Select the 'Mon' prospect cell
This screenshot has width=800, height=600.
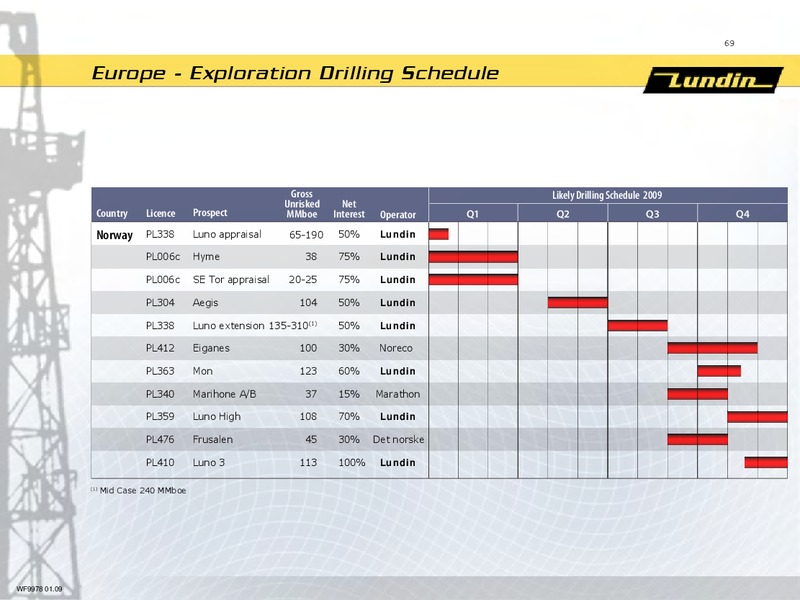tap(203, 371)
